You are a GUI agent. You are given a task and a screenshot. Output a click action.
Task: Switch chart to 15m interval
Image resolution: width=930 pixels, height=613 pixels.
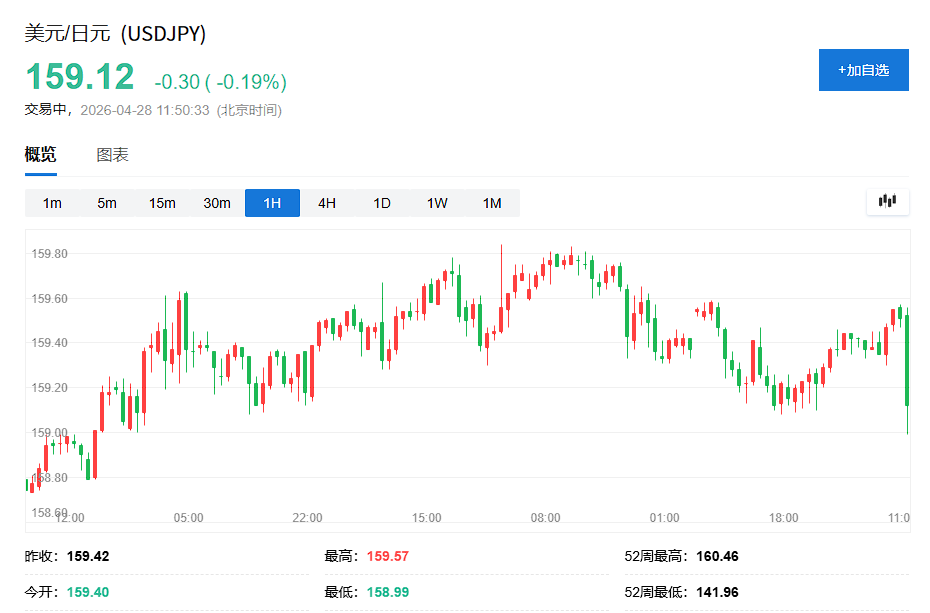[162, 203]
